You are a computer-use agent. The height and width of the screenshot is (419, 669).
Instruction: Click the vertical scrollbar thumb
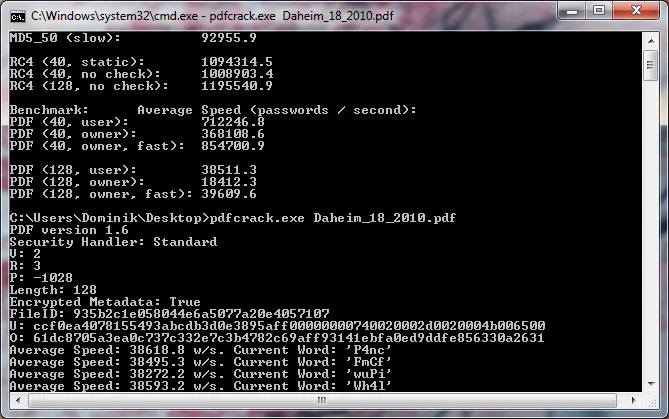(650, 65)
